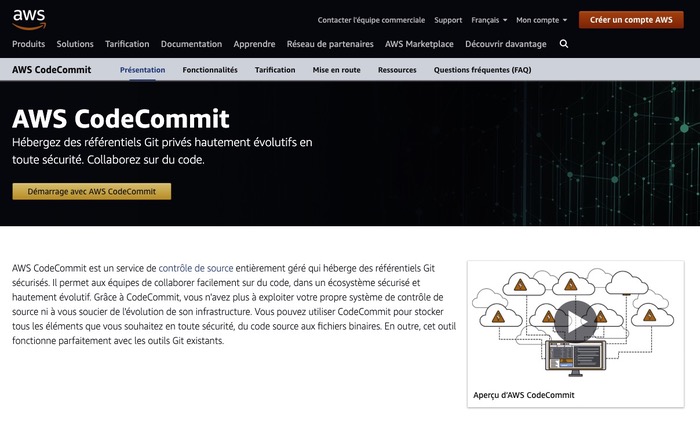700x431 pixels.
Task: Switch to the Fonctionnalités tab
Action: tap(210, 70)
